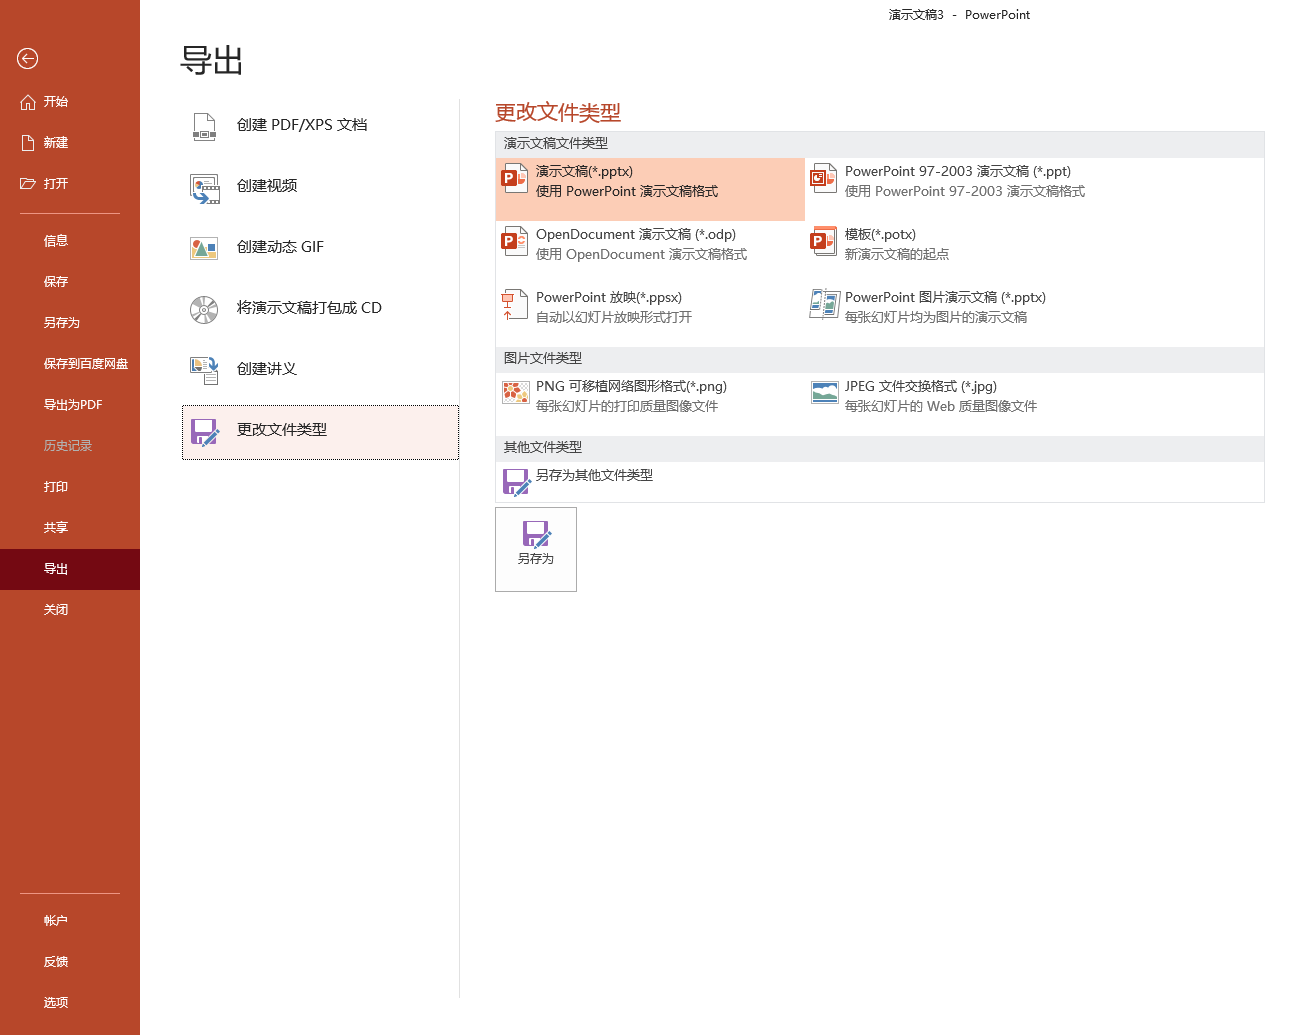Select 将演示文稿打包成 CD option

pos(320,309)
